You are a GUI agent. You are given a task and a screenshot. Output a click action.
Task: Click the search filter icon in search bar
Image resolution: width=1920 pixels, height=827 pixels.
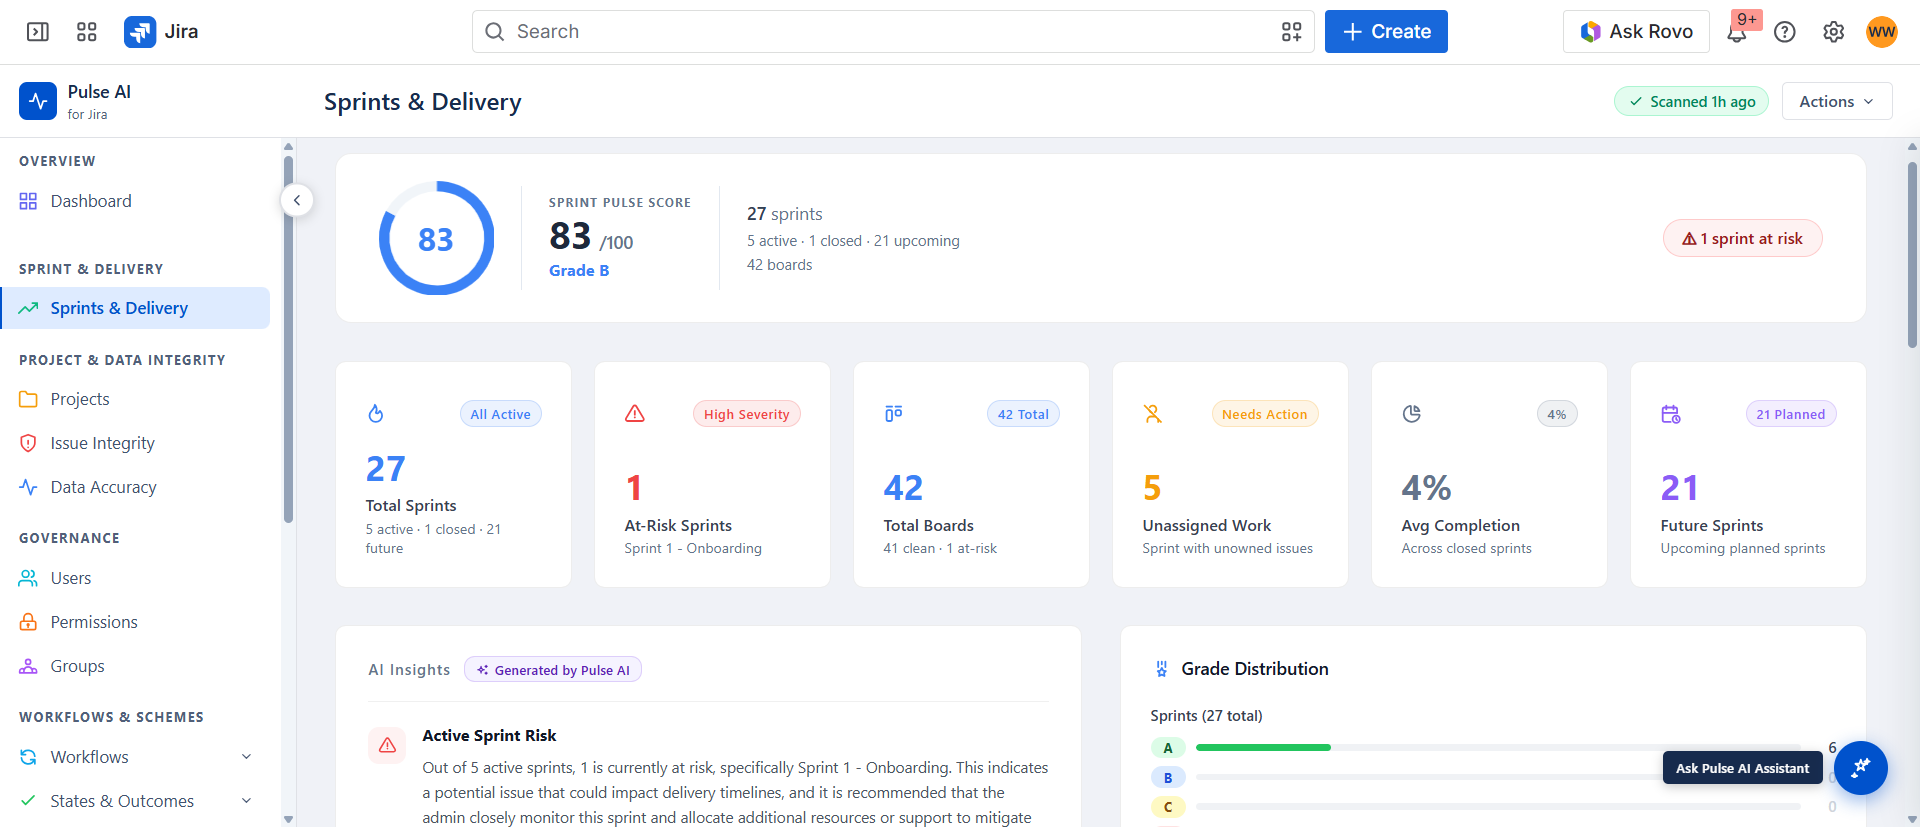pos(1292,32)
